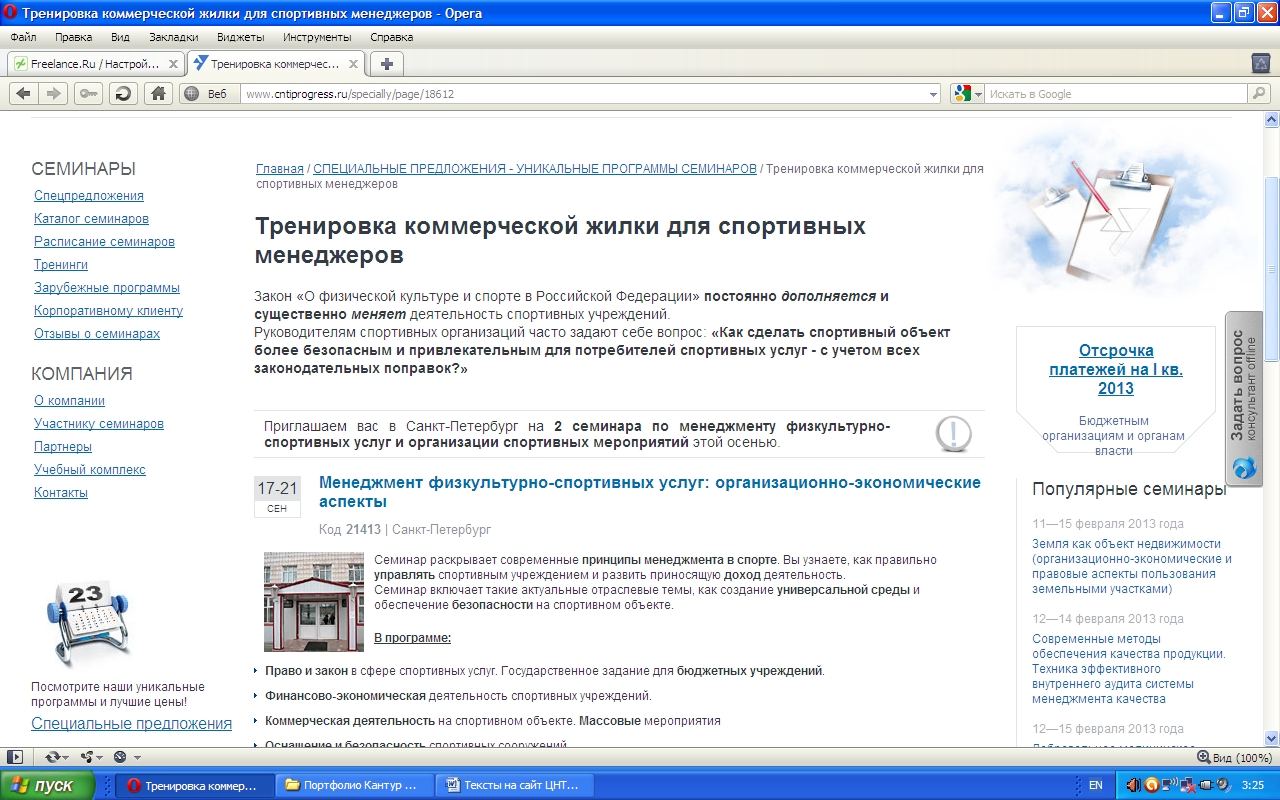
Task: Follow the 'Специальные предложения' link
Action: (131, 723)
